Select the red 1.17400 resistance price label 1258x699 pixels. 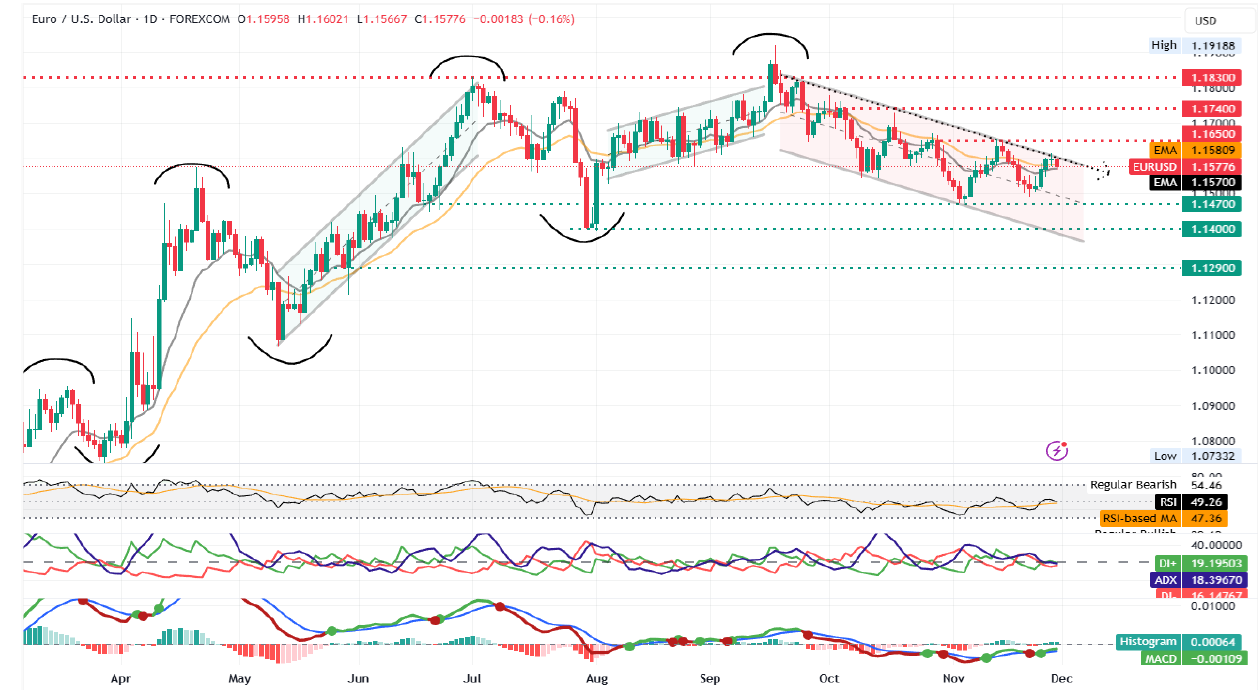click(1210, 108)
